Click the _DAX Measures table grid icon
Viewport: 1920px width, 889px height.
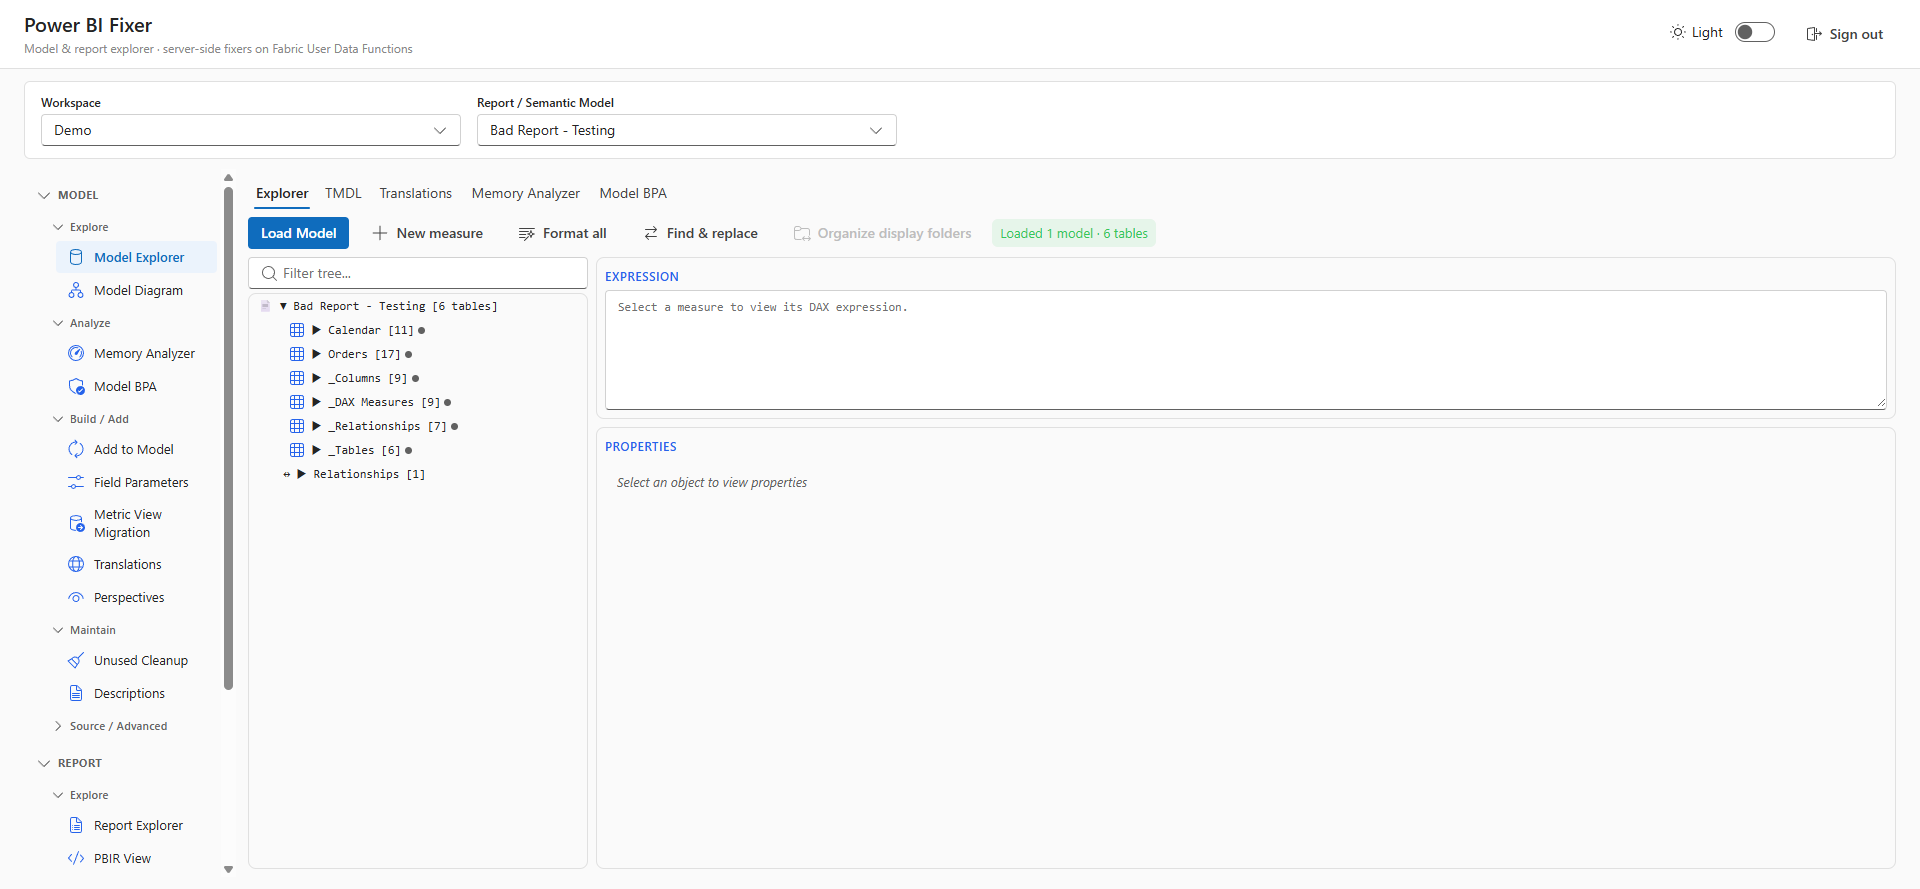pos(297,402)
